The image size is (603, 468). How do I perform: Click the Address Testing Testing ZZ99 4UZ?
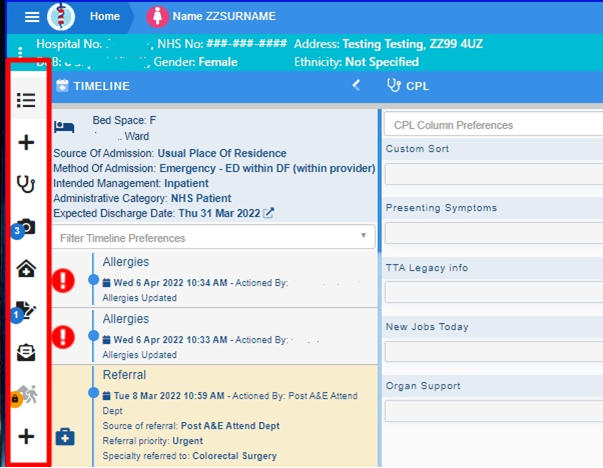[388, 44]
